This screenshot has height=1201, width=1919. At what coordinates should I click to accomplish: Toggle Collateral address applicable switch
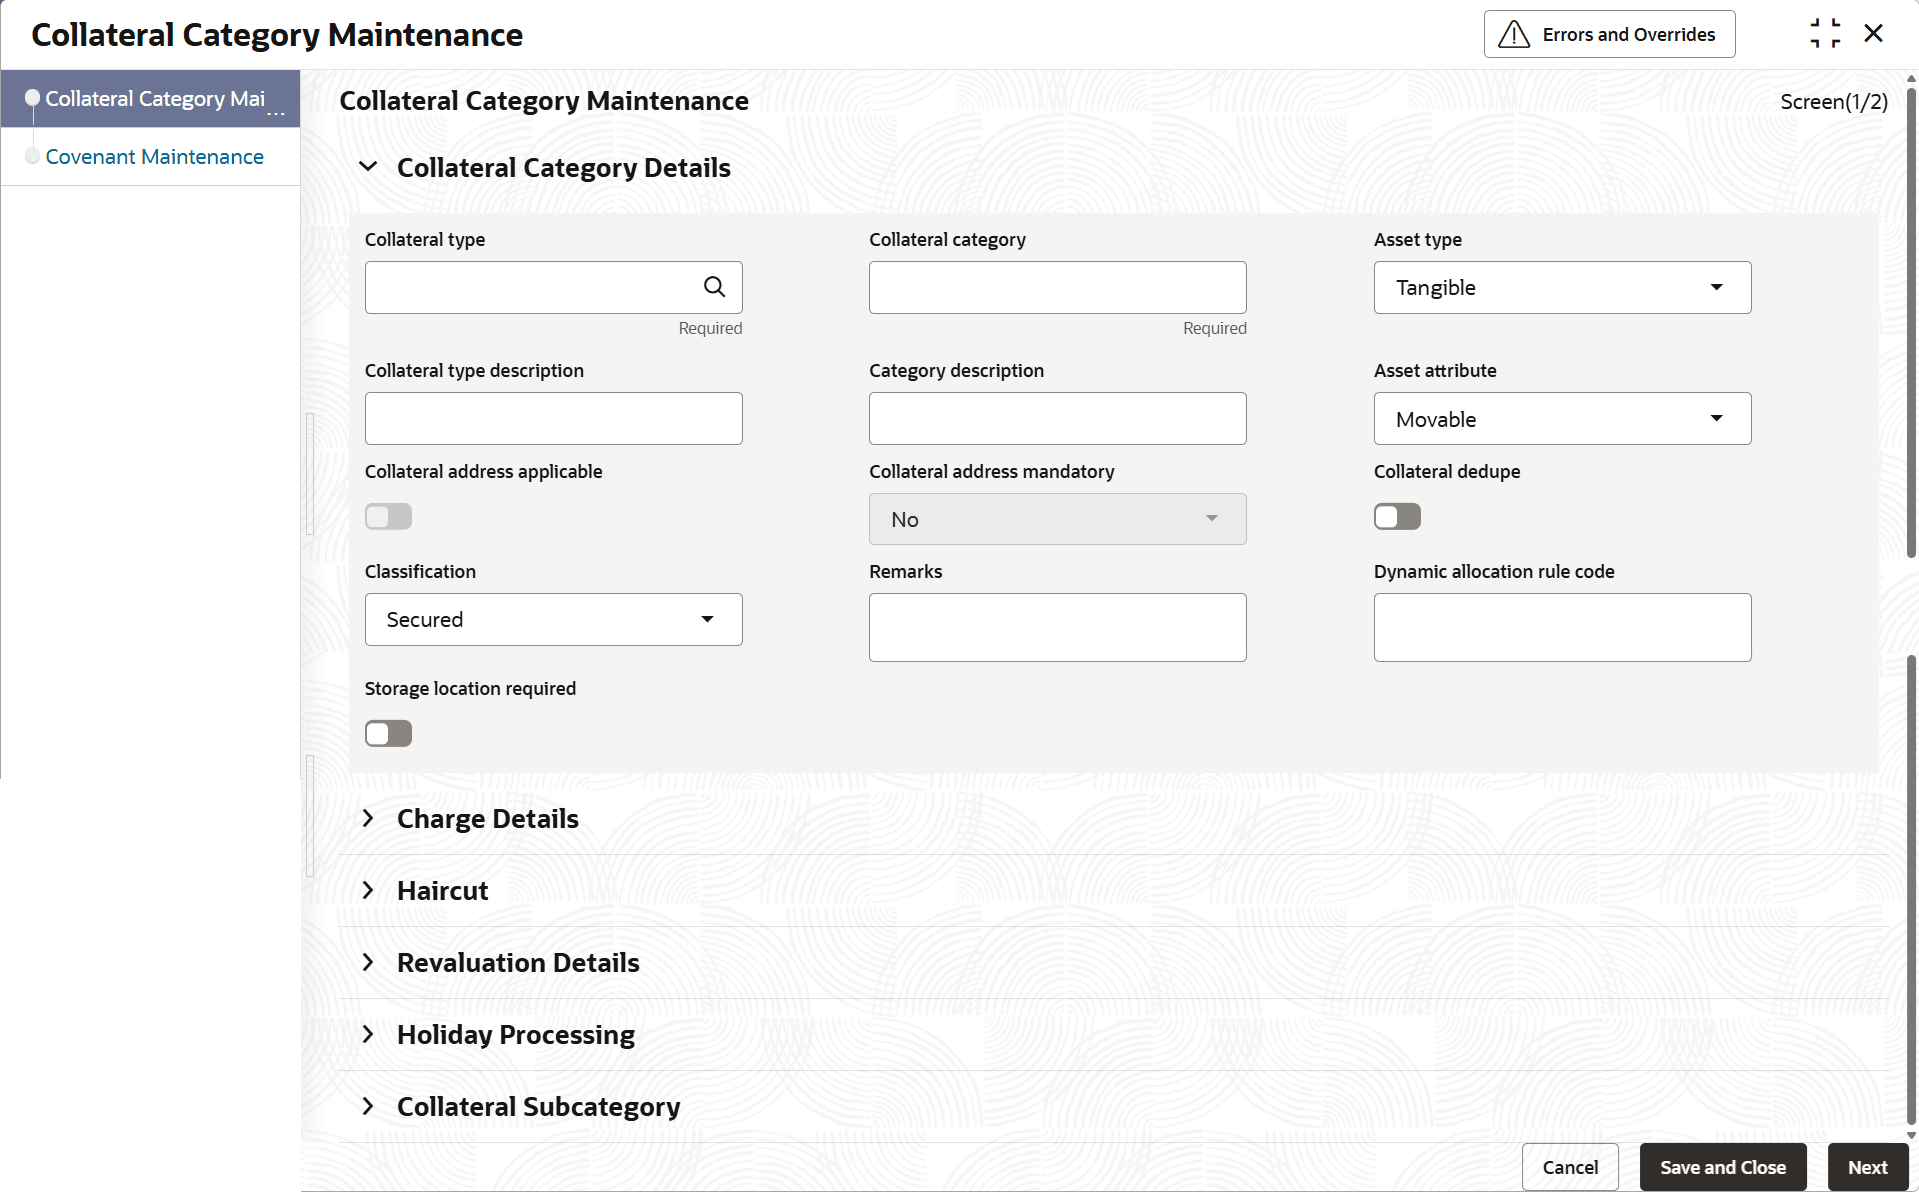tap(388, 516)
